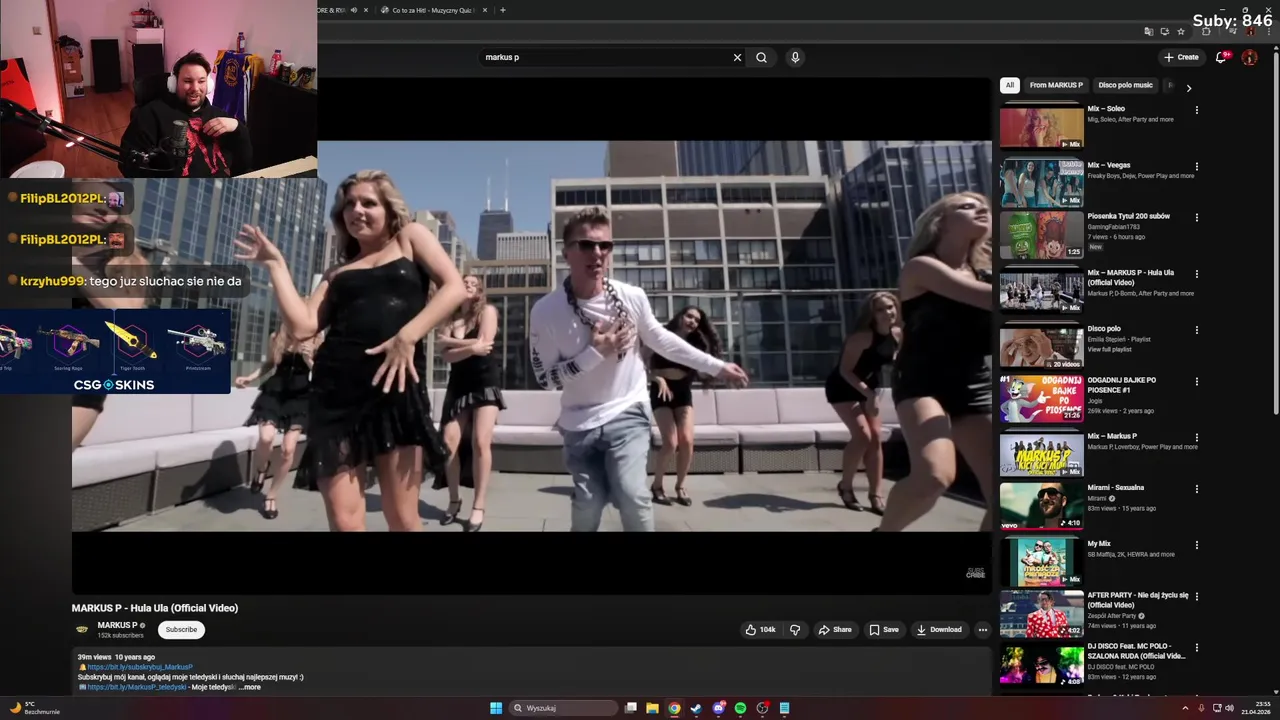The height and width of the screenshot is (720, 1280).
Task: Close the 'Co to za Hit!' browser tab
Action: [x=485, y=10]
